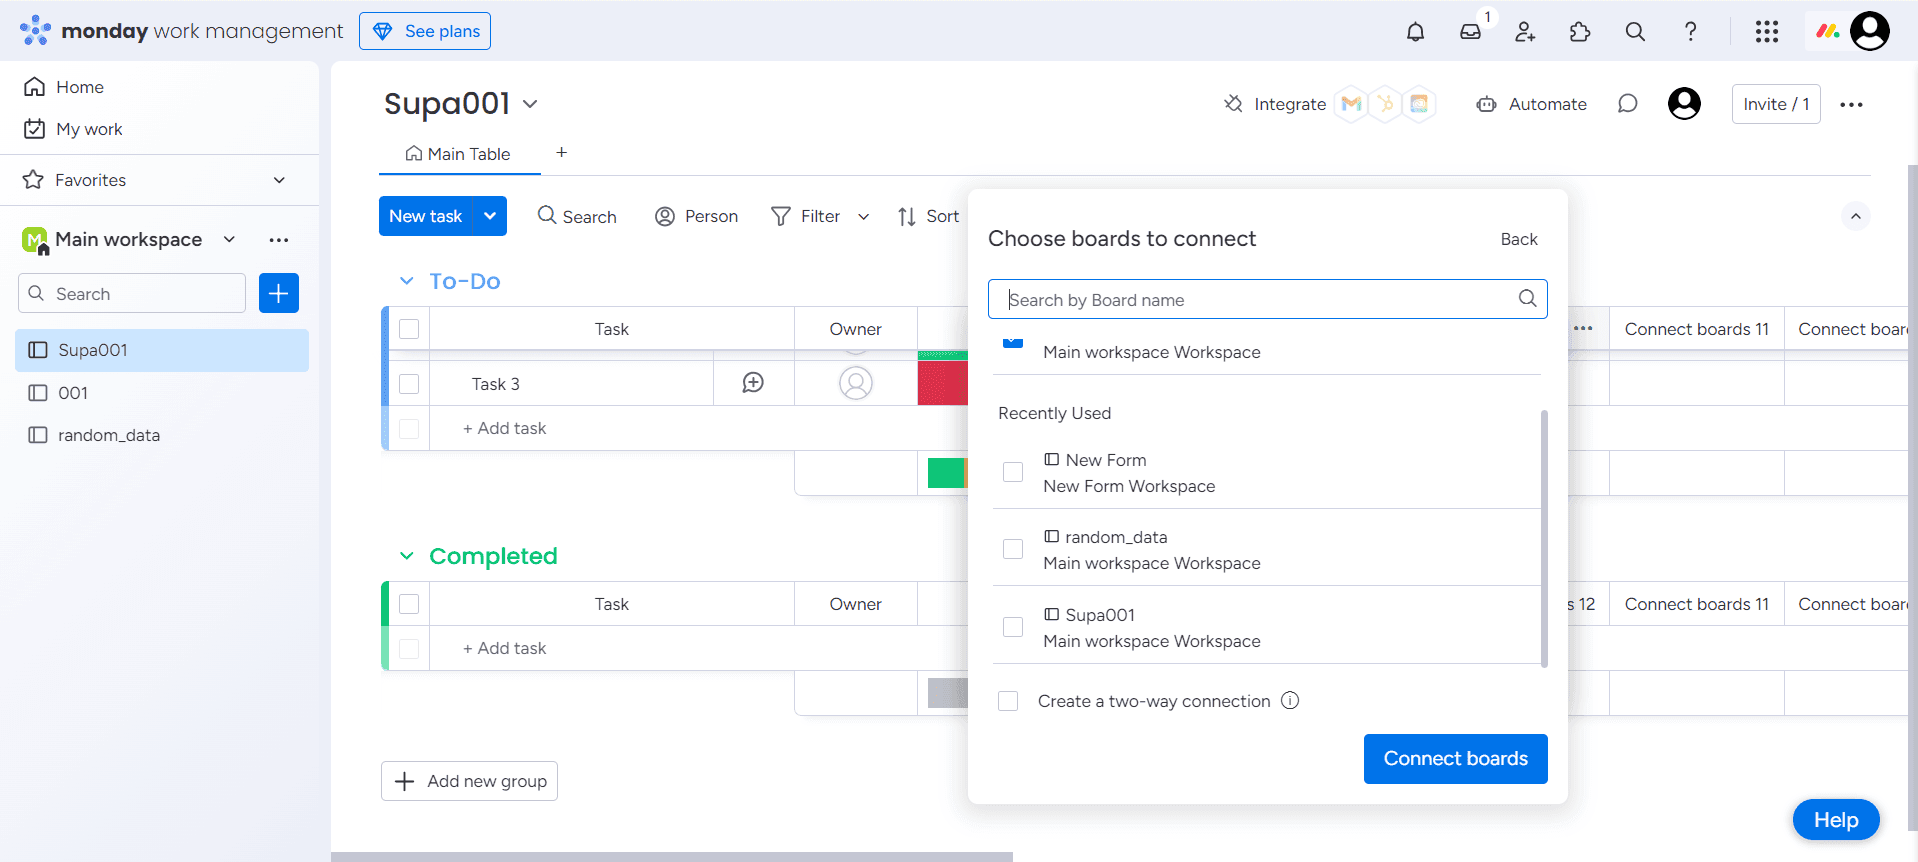Image resolution: width=1918 pixels, height=862 pixels.
Task: Click the red status cell of Task 3
Action: tap(942, 383)
